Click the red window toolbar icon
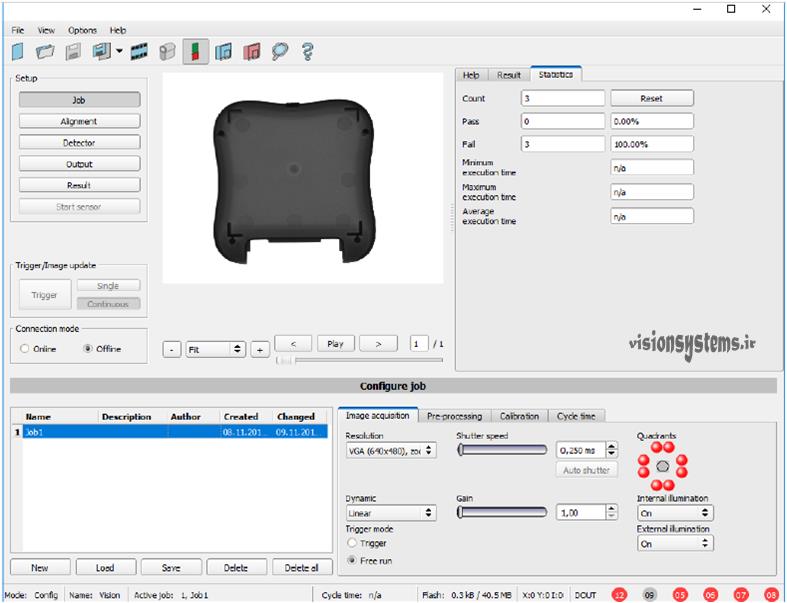The width and height of the screenshot is (787, 603). 251,51
